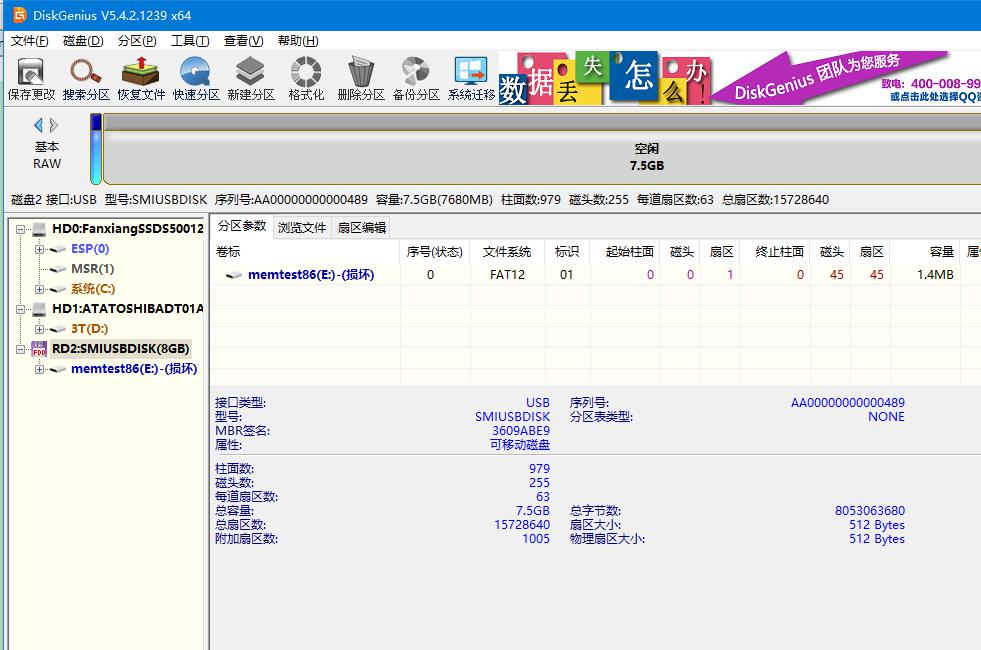This screenshot has width=981, height=650.
Task: Expand the 3T(D:) partition node
Action: pyautogui.click(x=39, y=329)
